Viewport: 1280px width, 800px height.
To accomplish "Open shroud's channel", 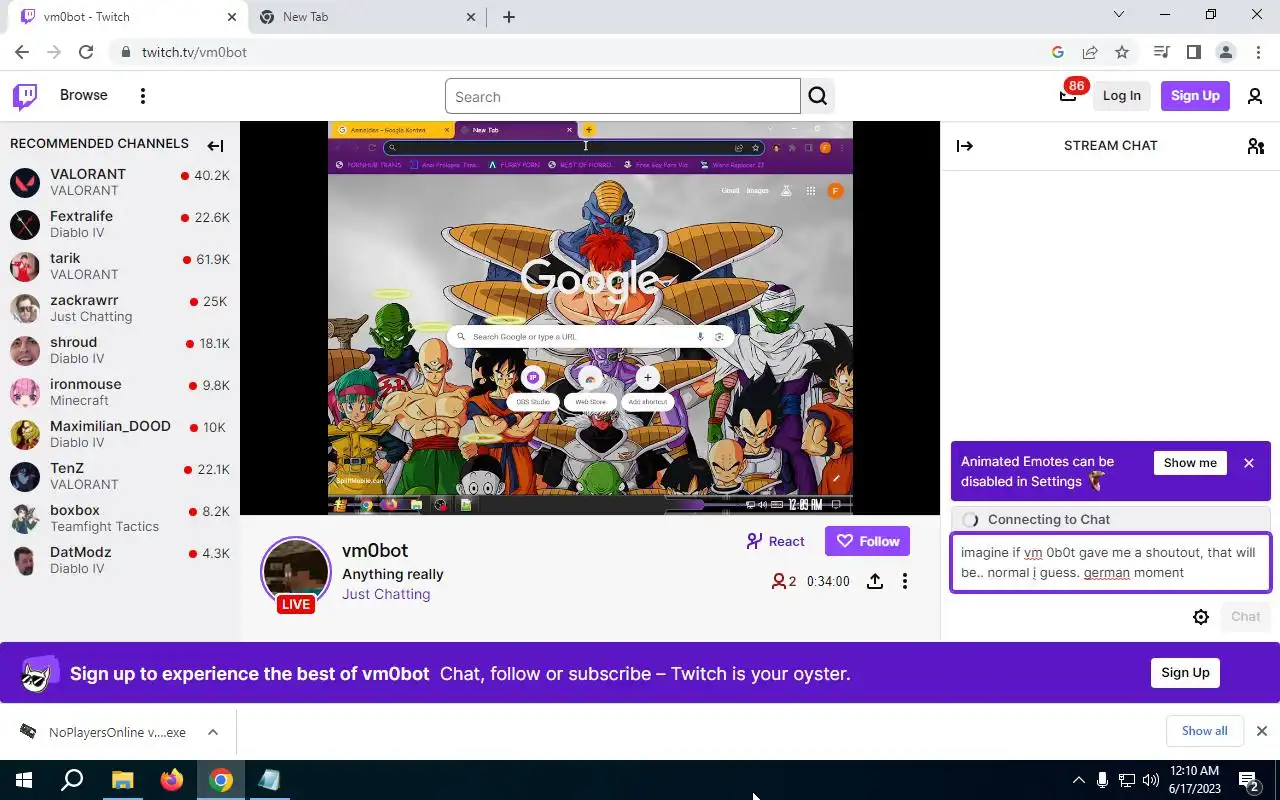I will [120, 350].
